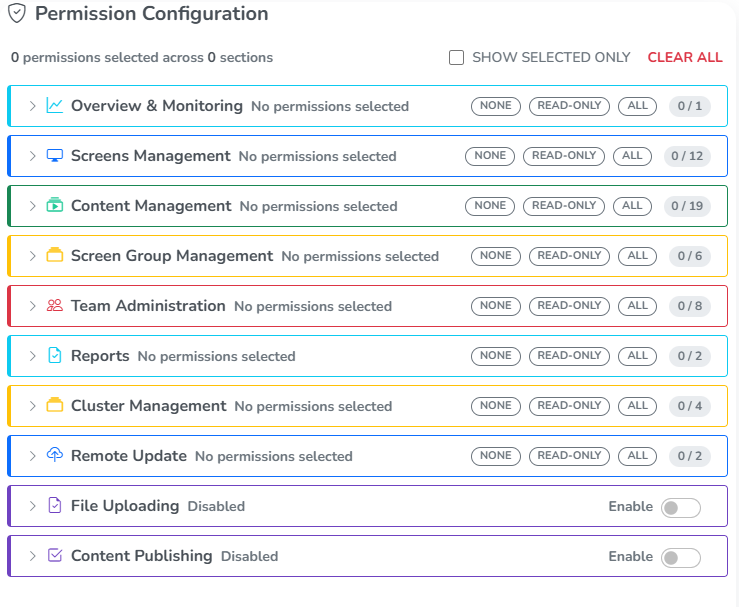The image size is (739, 607).
Task: Set Team Administration to None
Action: click(496, 306)
